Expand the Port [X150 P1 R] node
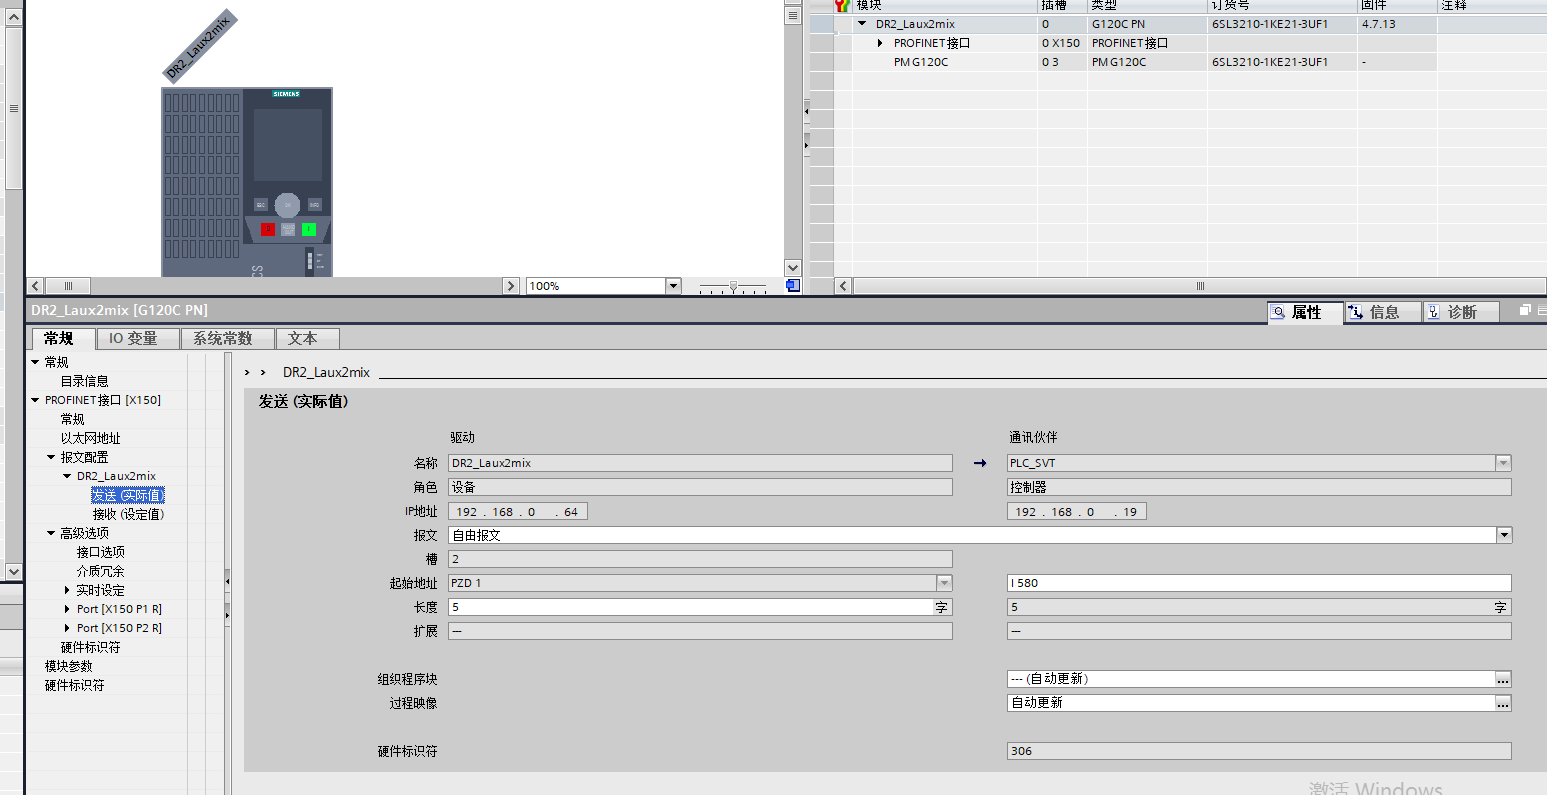Image resolution: width=1547 pixels, height=795 pixels. coord(67,609)
